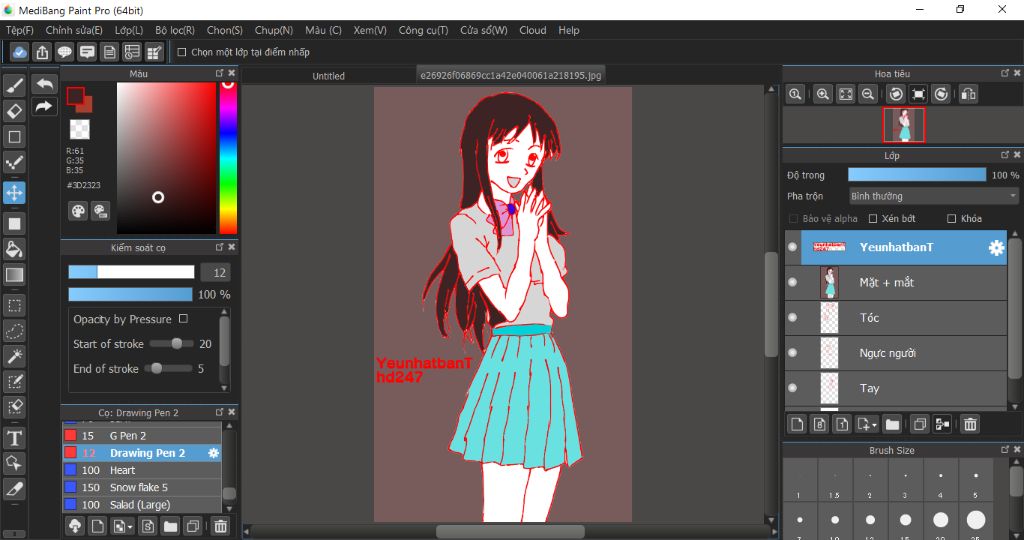This screenshot has width=1024, height=540.
Task: Select the Brush tool
Action: tap(14, 85)
